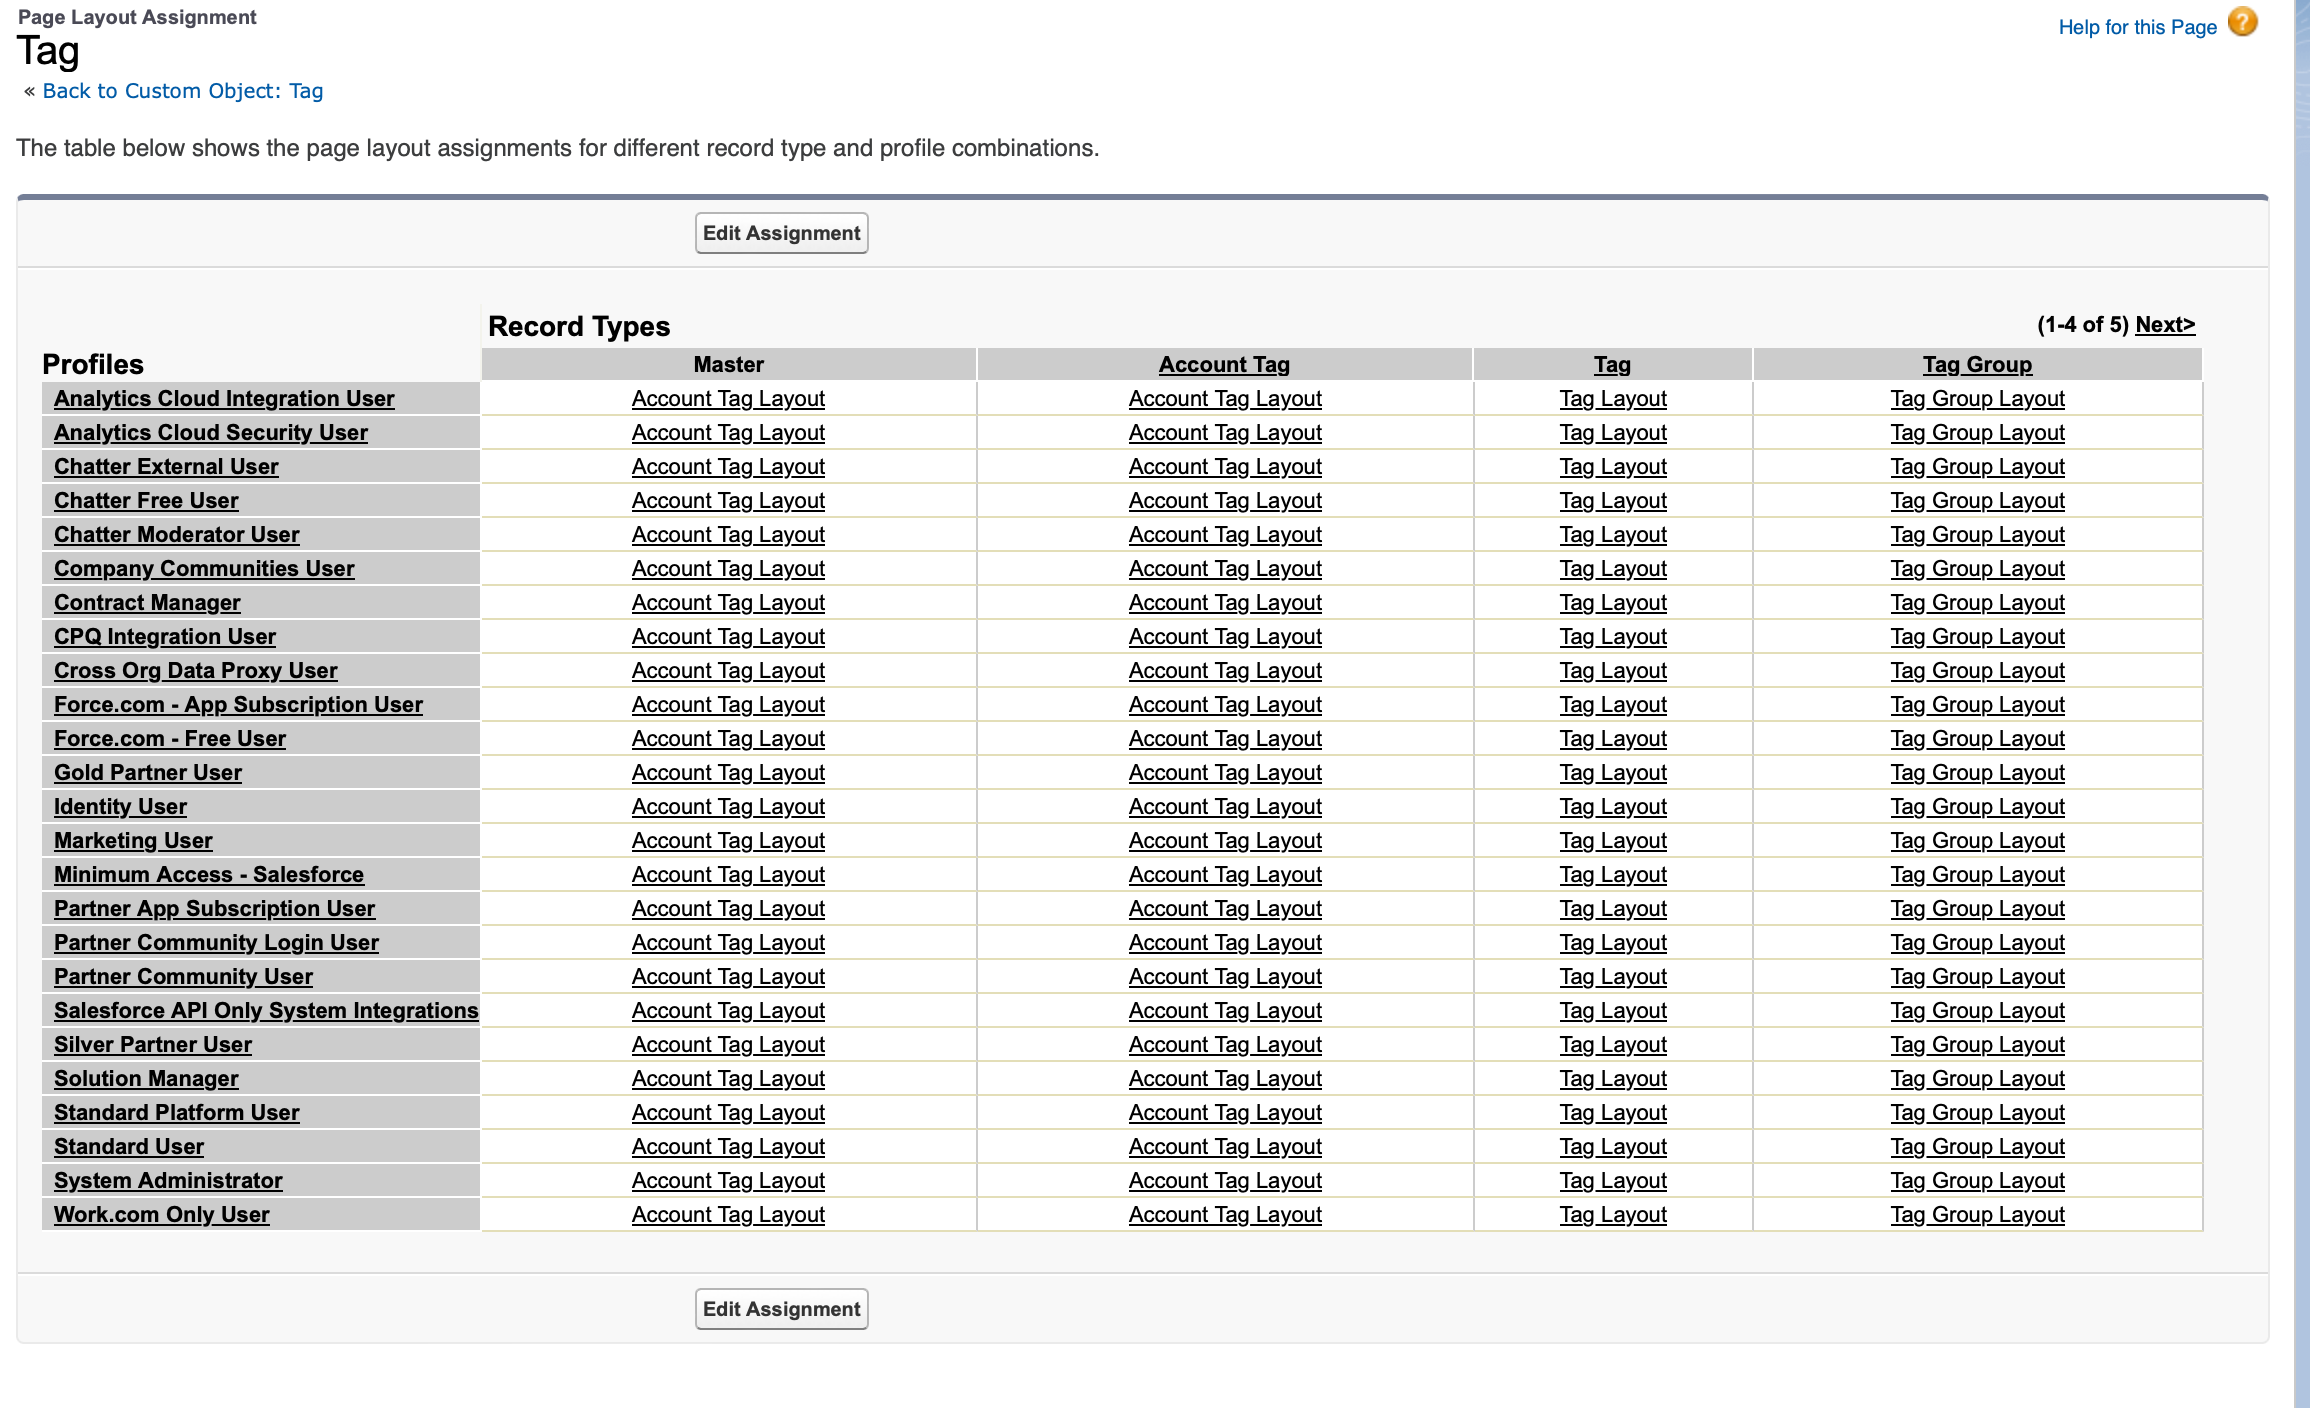Select the Chatter Free User profile link
2310x1408 pixels.
click(146, 501)
